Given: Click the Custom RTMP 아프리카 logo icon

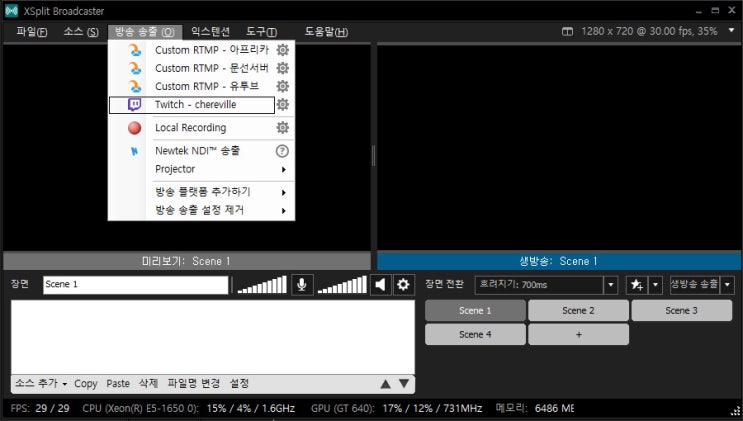Looking at the screenshot, I should [x=135, y=50].
